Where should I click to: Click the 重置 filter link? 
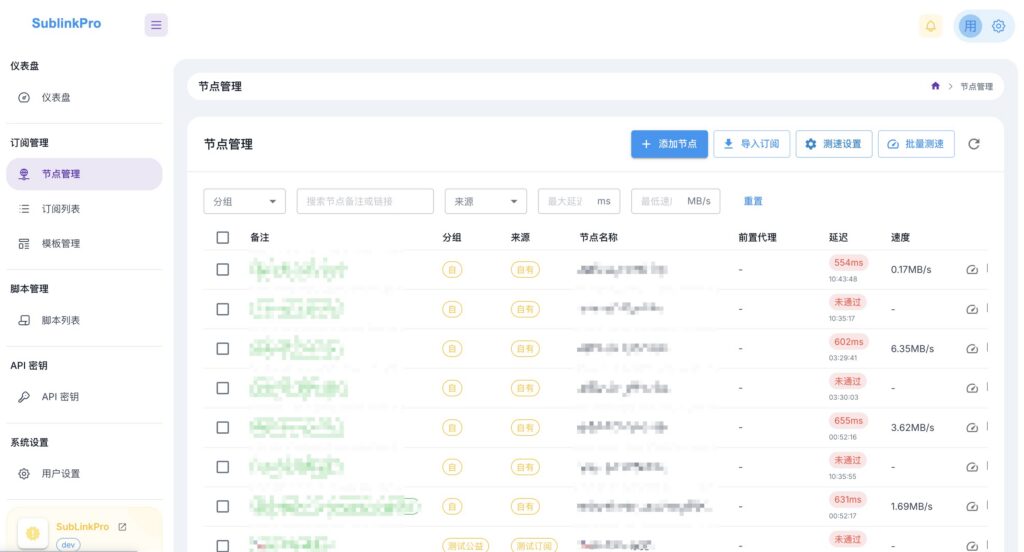pos(753,201)
